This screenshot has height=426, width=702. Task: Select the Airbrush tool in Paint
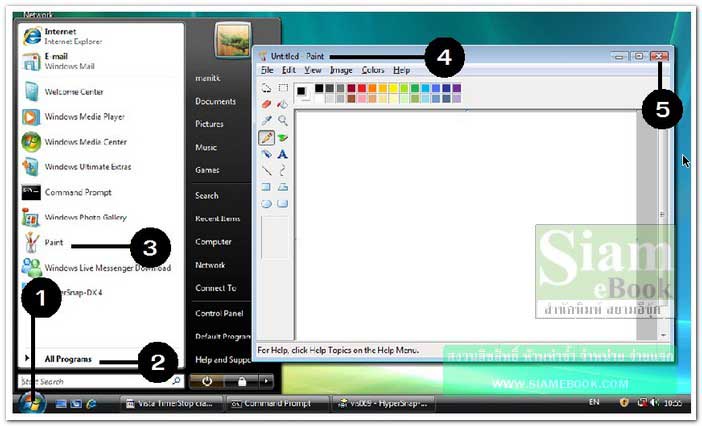266,154
